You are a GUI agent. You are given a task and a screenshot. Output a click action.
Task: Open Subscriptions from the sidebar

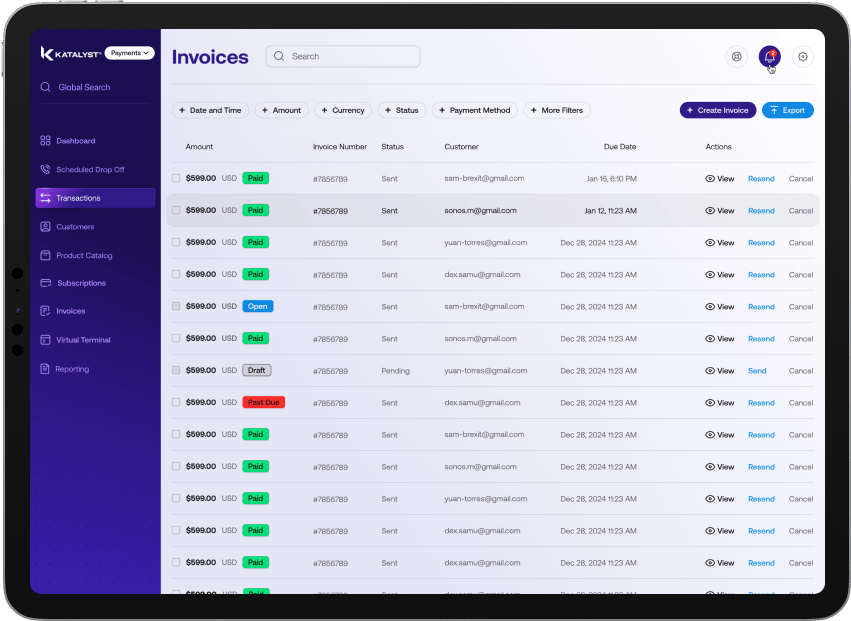click(x=81, y=283)
